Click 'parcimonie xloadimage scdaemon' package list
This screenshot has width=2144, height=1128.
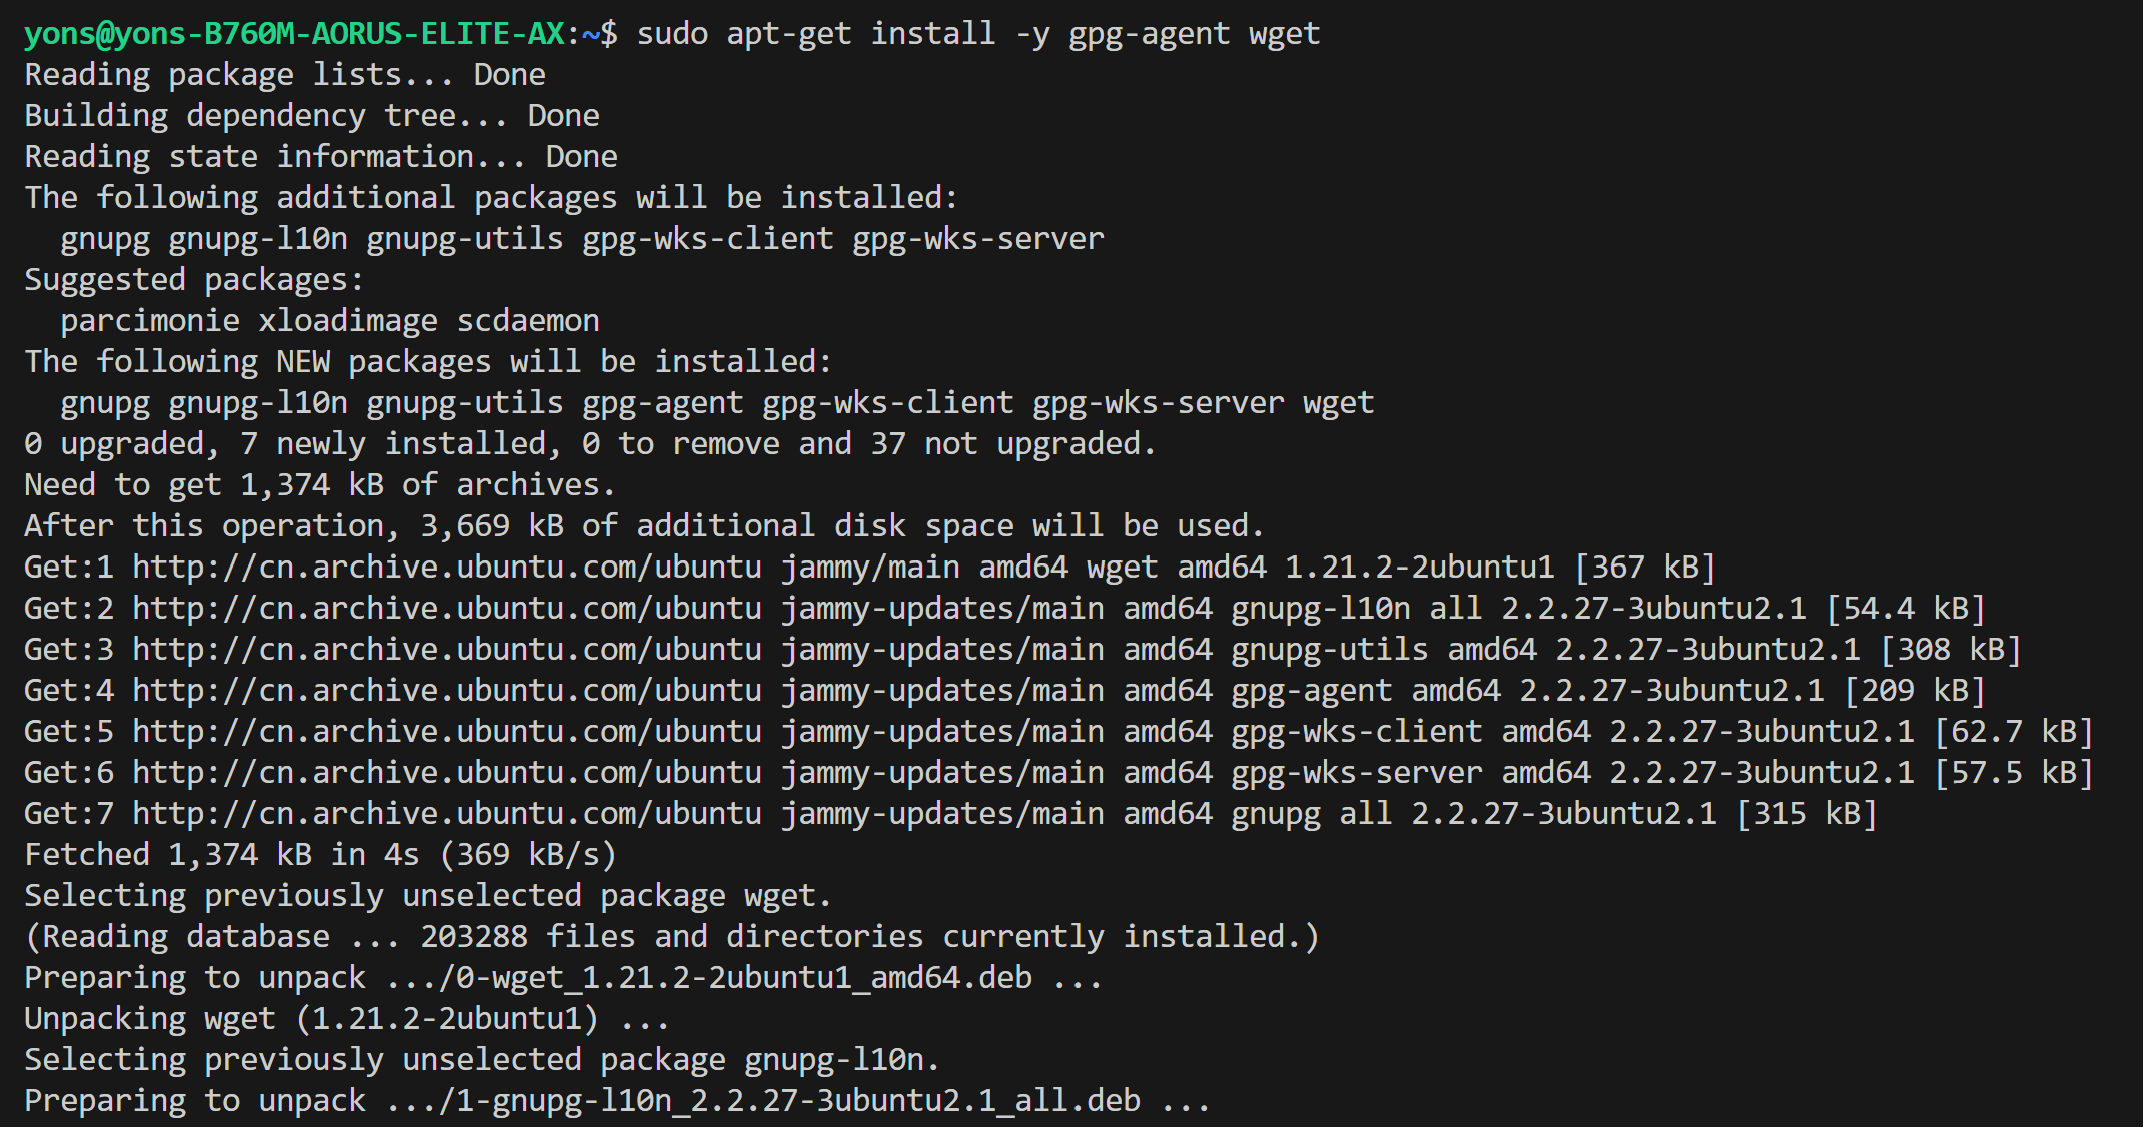330,321
